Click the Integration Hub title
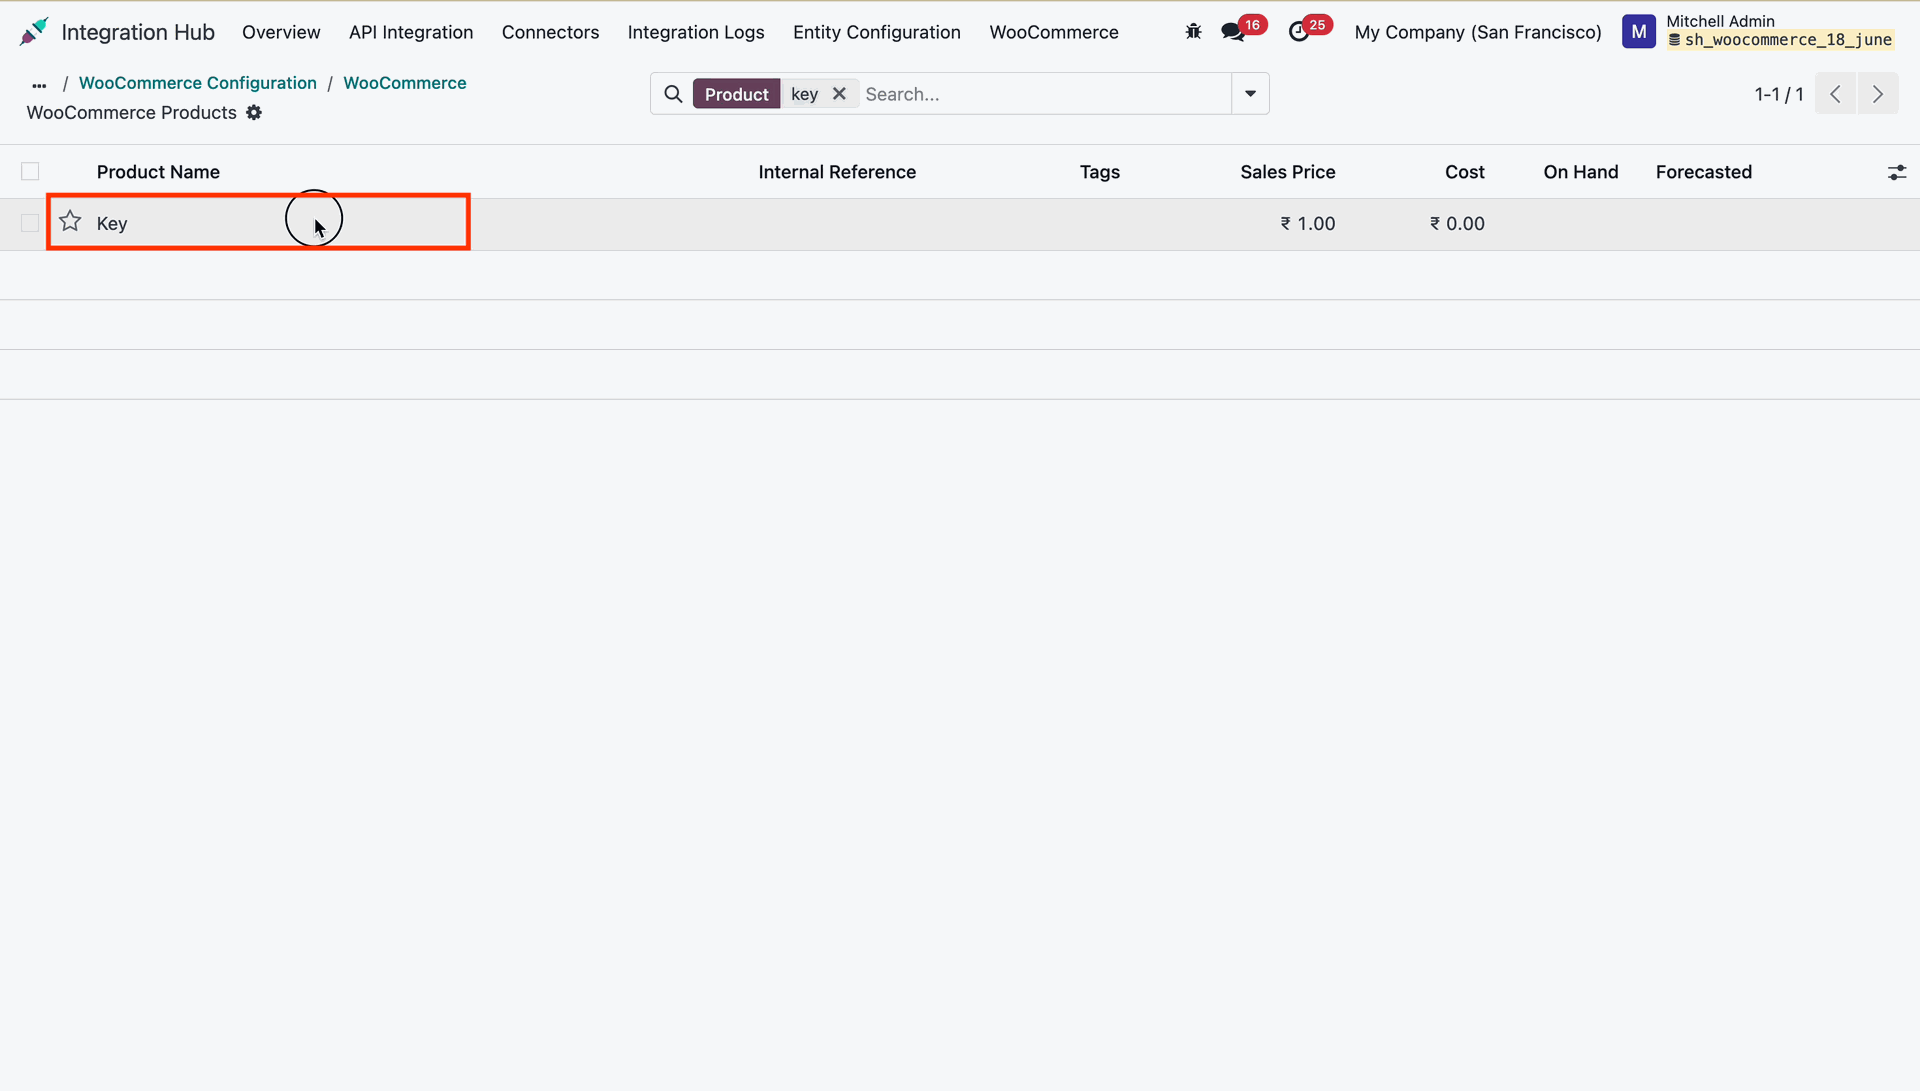This screenshot has width=1920, height=1091. tap(138, 32)
